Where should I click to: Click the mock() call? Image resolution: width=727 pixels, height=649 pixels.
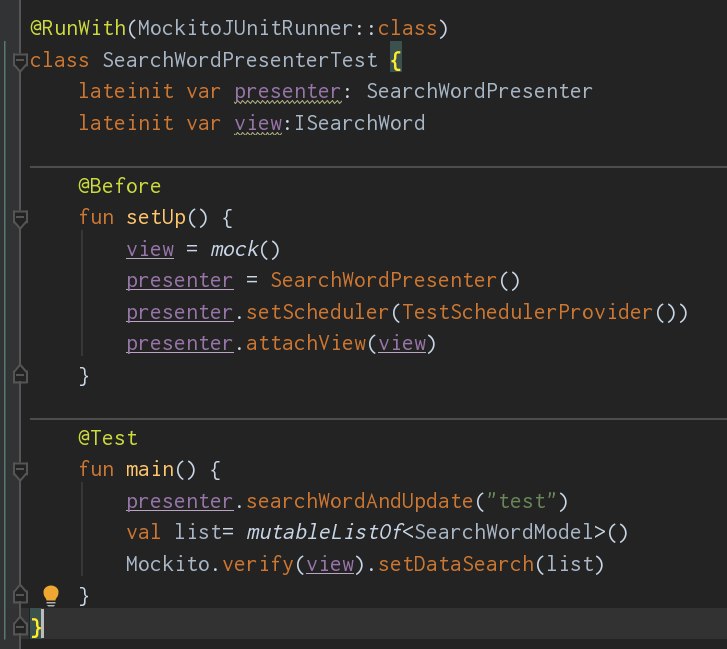pos(245,249)
